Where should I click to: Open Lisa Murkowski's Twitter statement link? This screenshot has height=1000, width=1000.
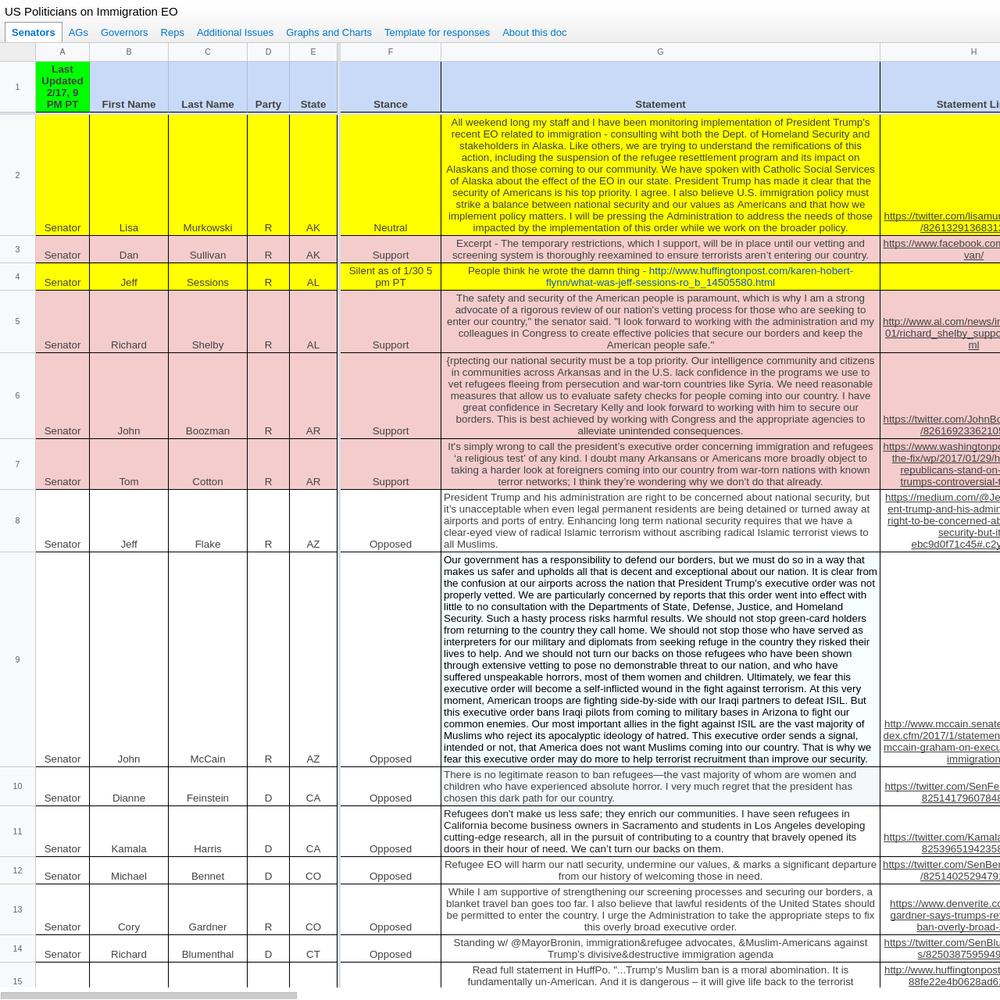pos(941,222)
